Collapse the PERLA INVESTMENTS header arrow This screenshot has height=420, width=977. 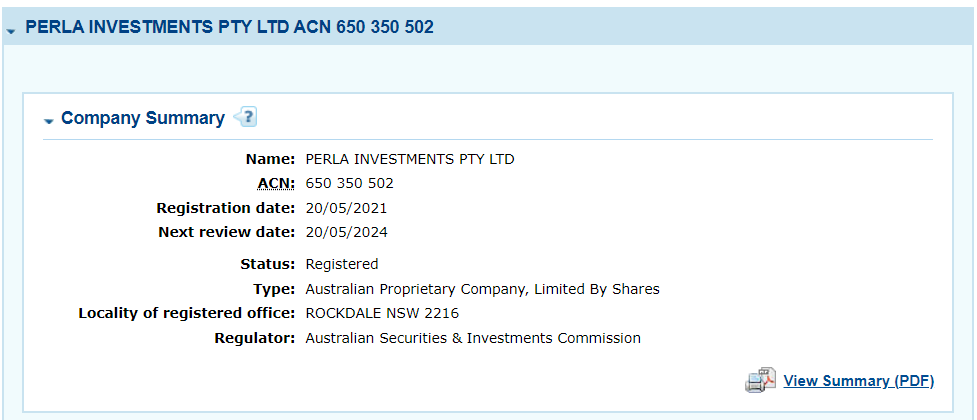pos(11,31)
